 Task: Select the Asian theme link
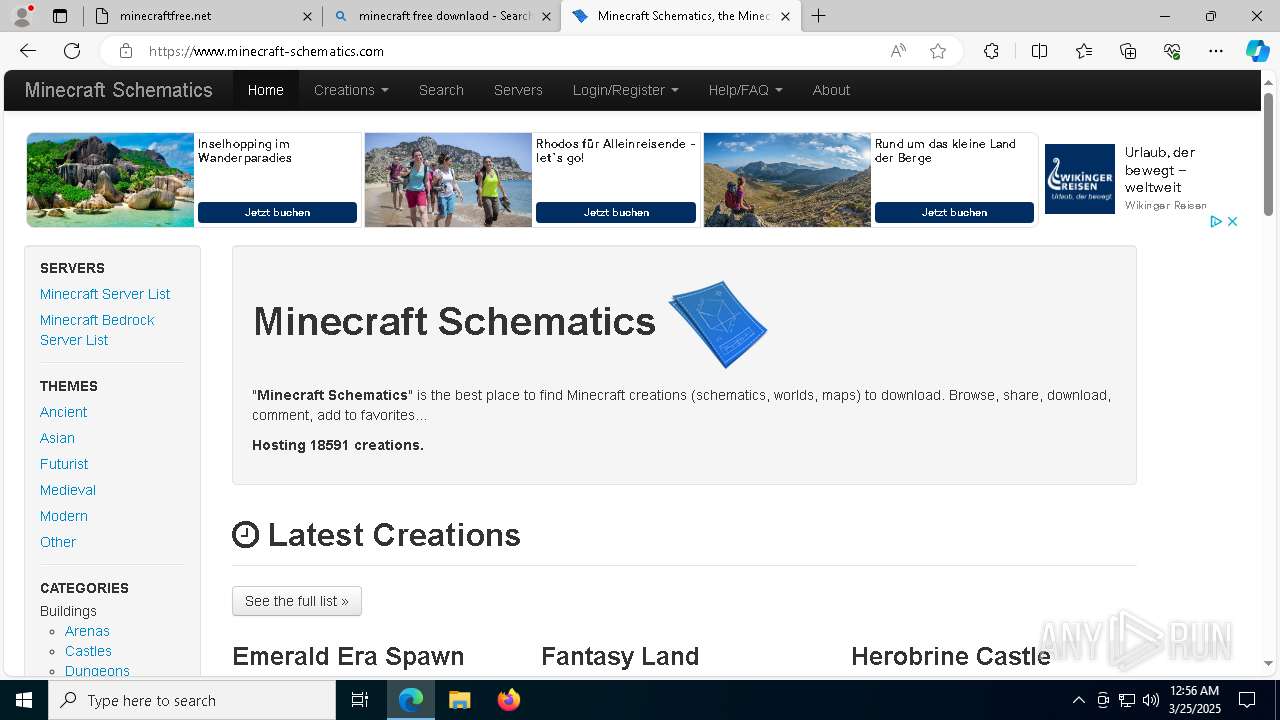57,438
